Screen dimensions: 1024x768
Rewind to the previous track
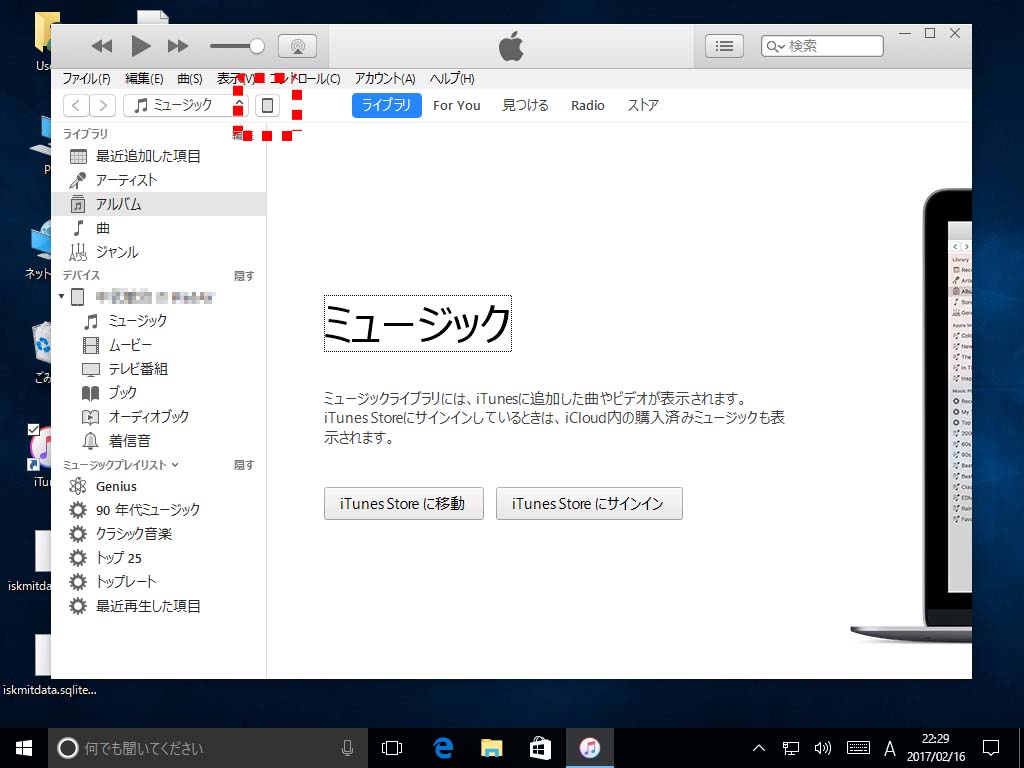[102, 46]
